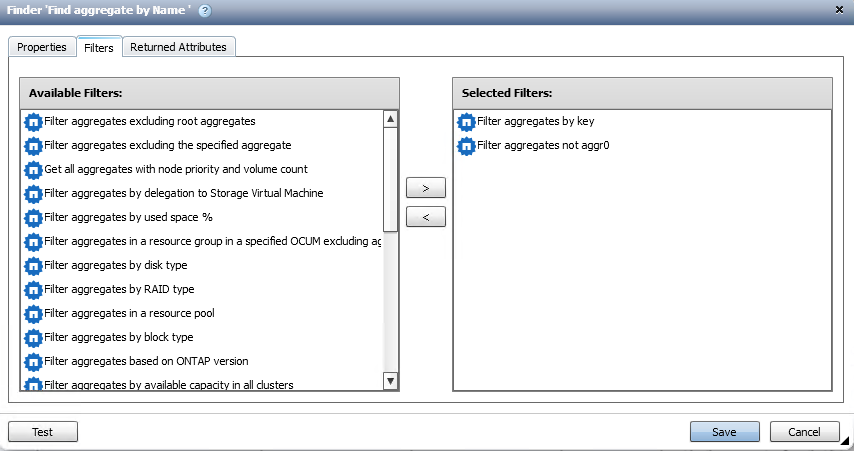
Task: Click icon beside 'Filter aggregates in a resource pool'
Action: pyautogui.click(x=33, y=314)
